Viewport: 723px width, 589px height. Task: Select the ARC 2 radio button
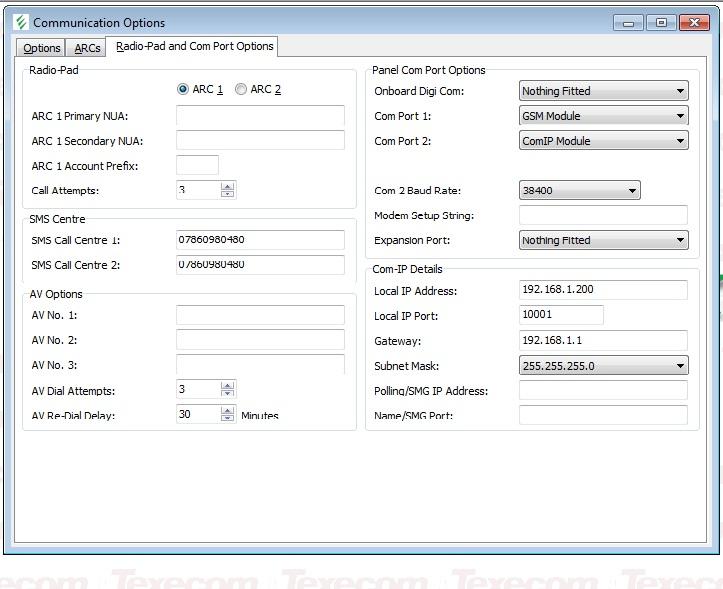click(241, 90)
